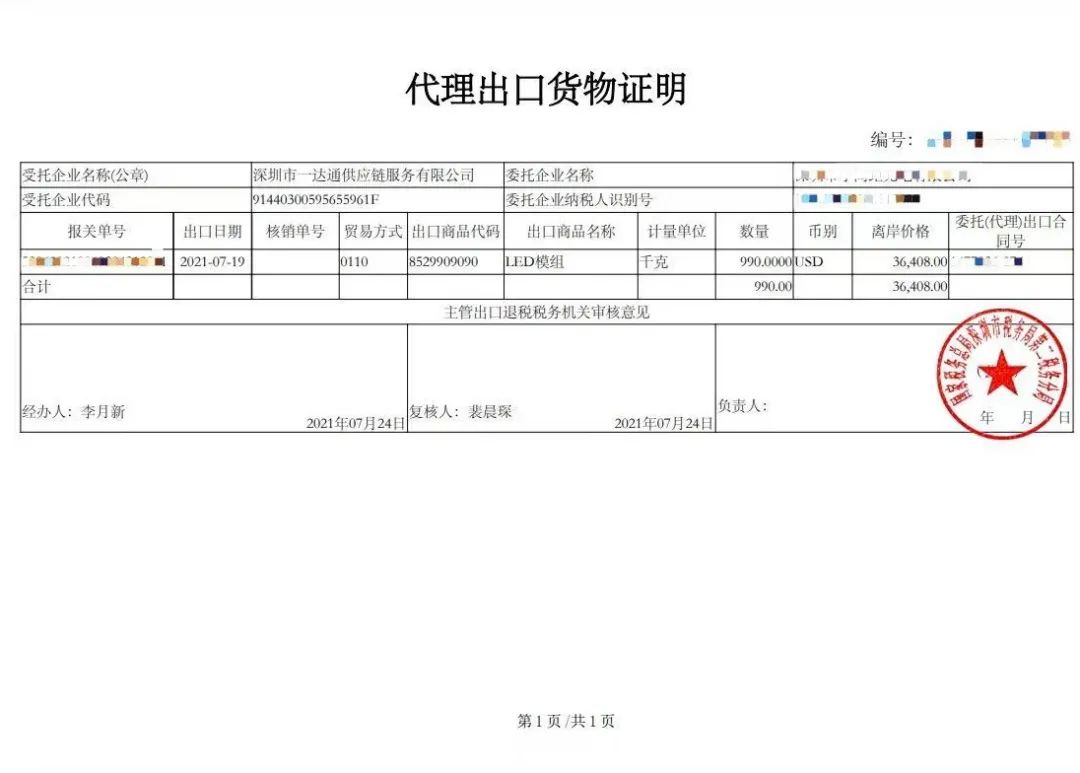The image size is (1080, 773).
Task: Click the 主管出口退税税务机关审核意见 heading
Action: (546, 312)
